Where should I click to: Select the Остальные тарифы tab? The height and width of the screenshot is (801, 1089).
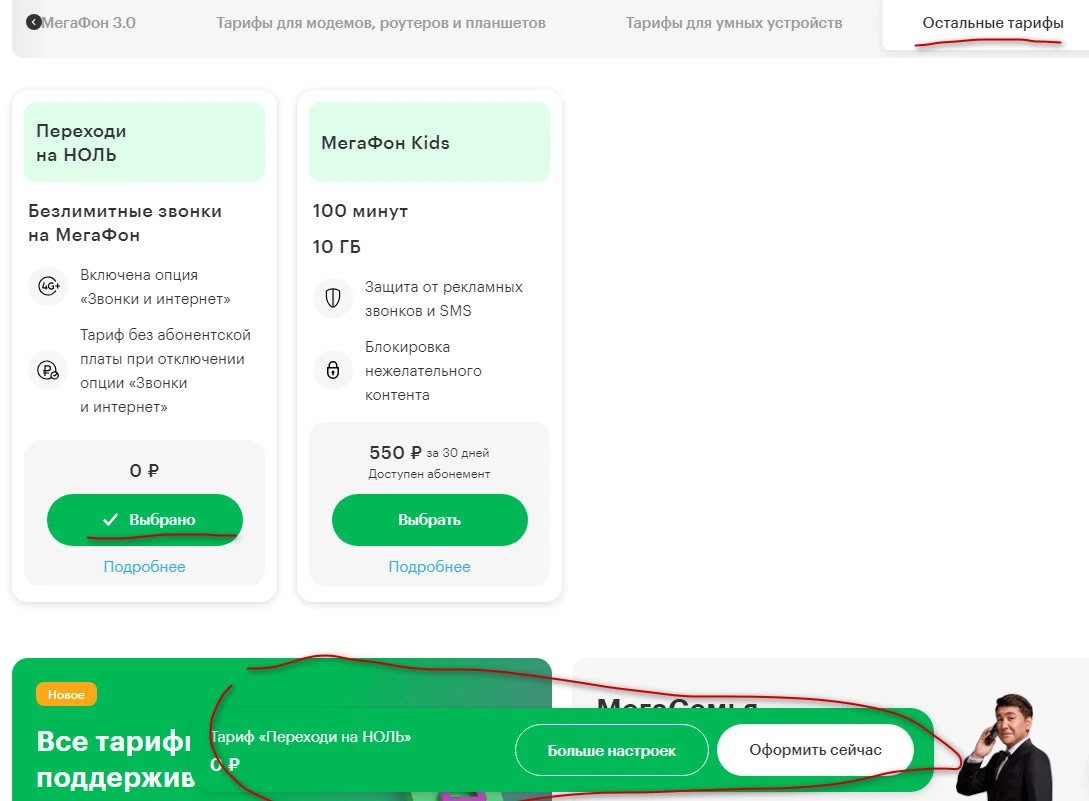coord(992,23)
